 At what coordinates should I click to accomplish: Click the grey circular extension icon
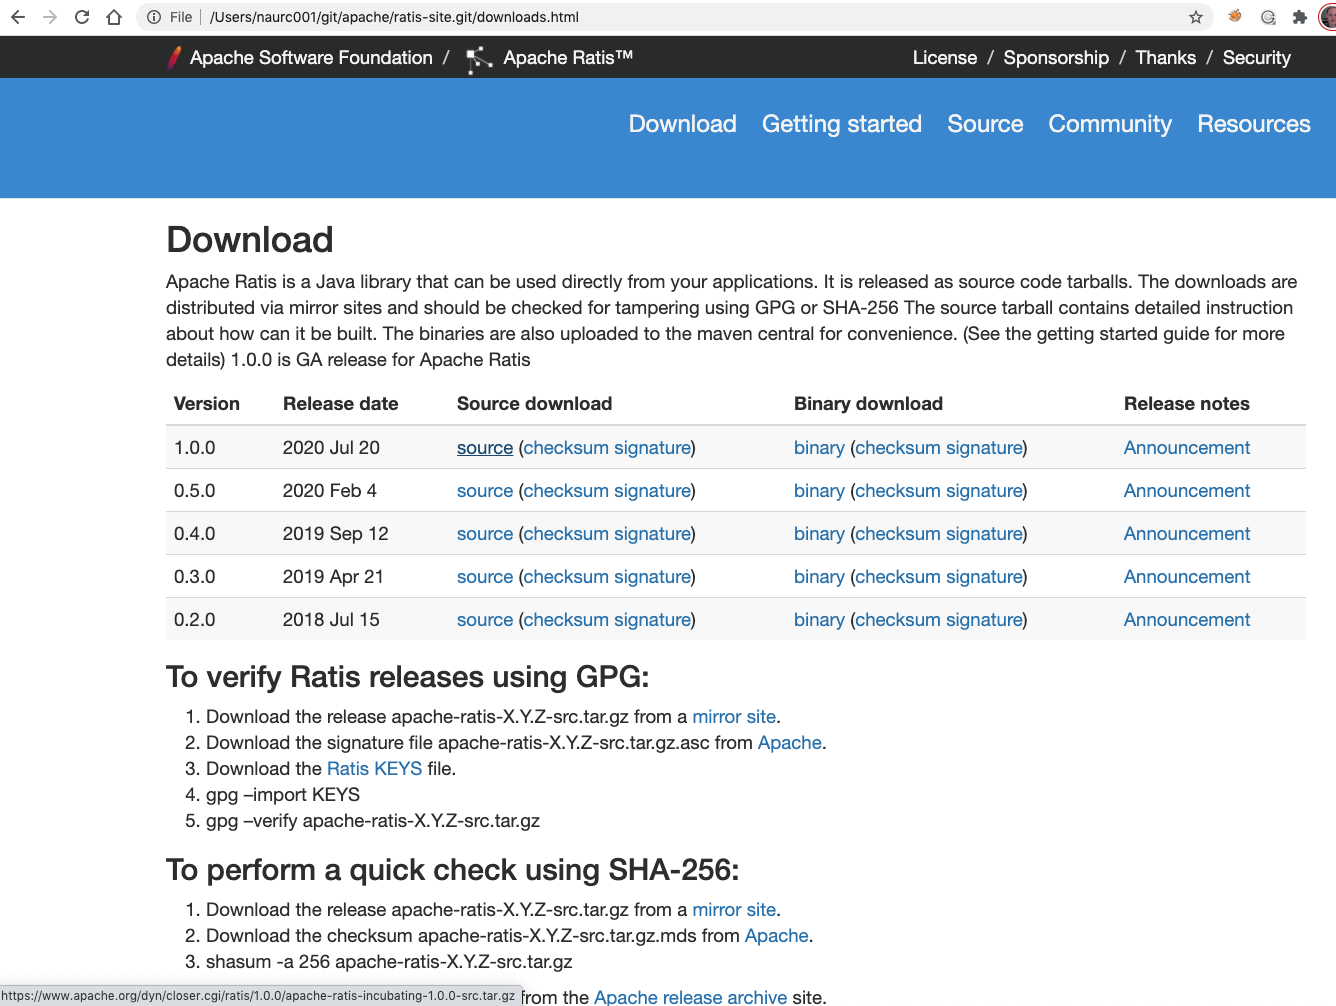click(1268, 17)
